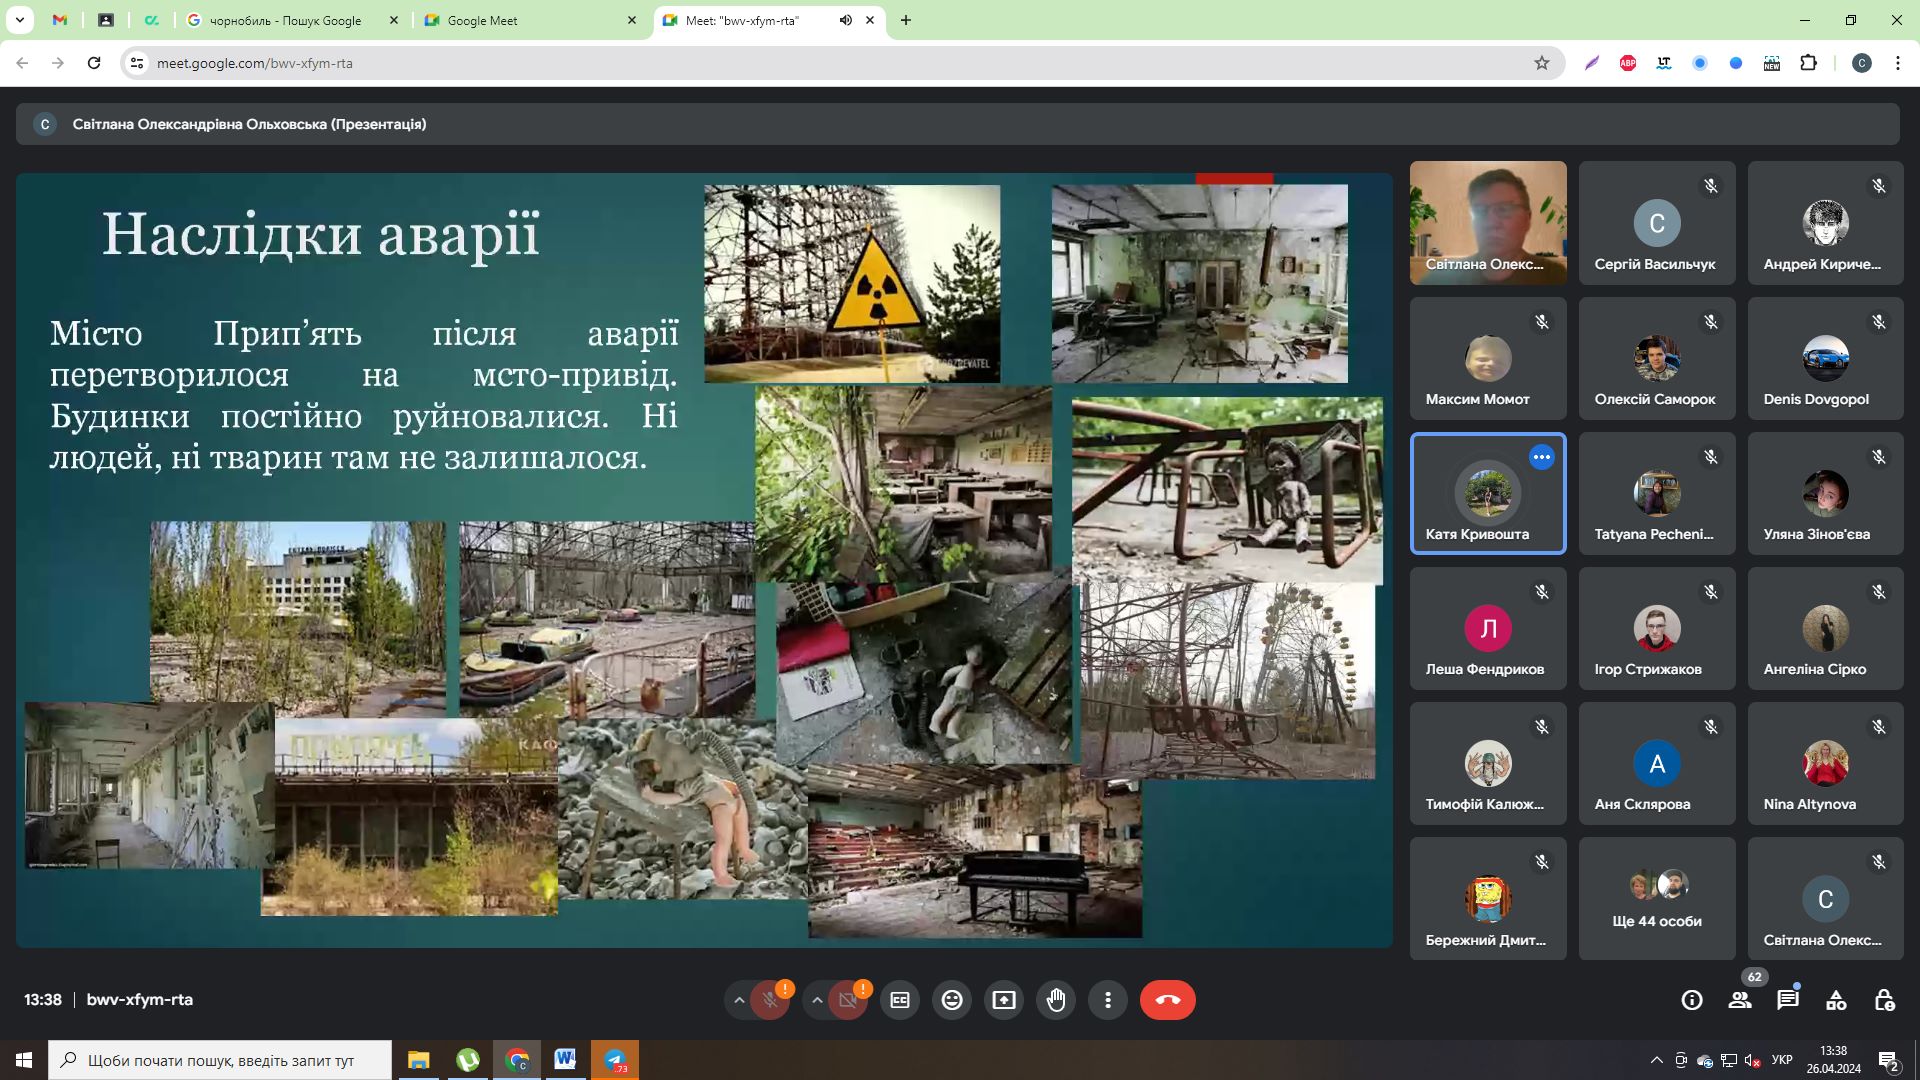Open the Chrome profile avatar
This screenshot has height=1080, width=1920.
[x=1862, y=63]
